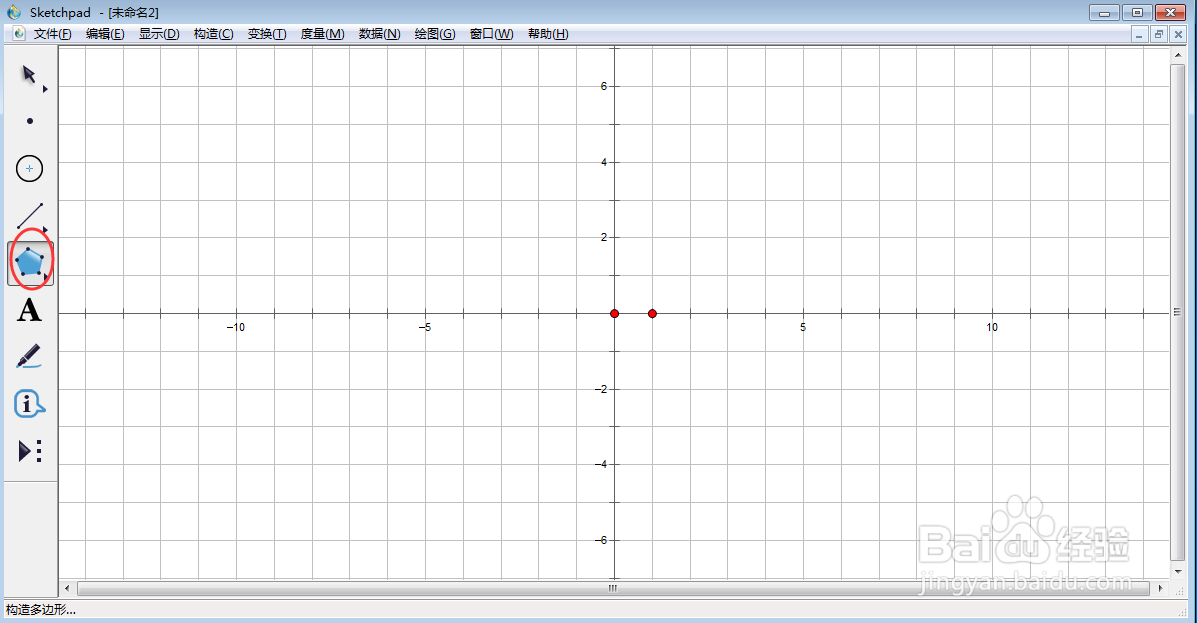
Task: Click the Sketchpad document icon in menu bar
Action: point(20,34)
